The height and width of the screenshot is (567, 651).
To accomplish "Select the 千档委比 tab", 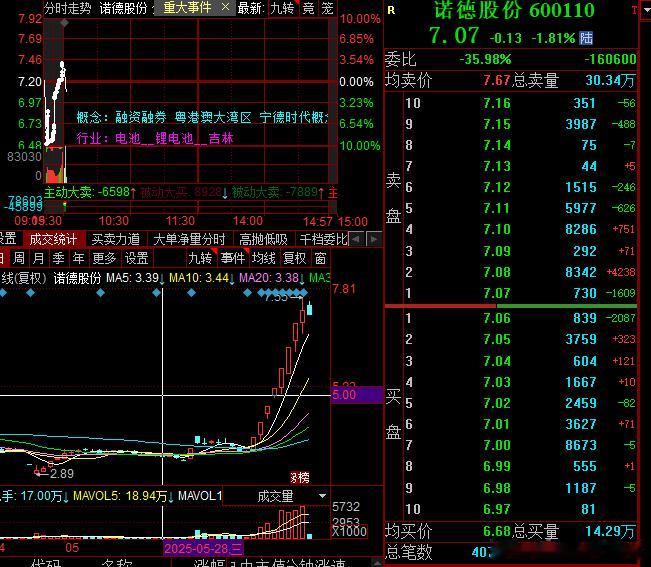I will [323, 239].
